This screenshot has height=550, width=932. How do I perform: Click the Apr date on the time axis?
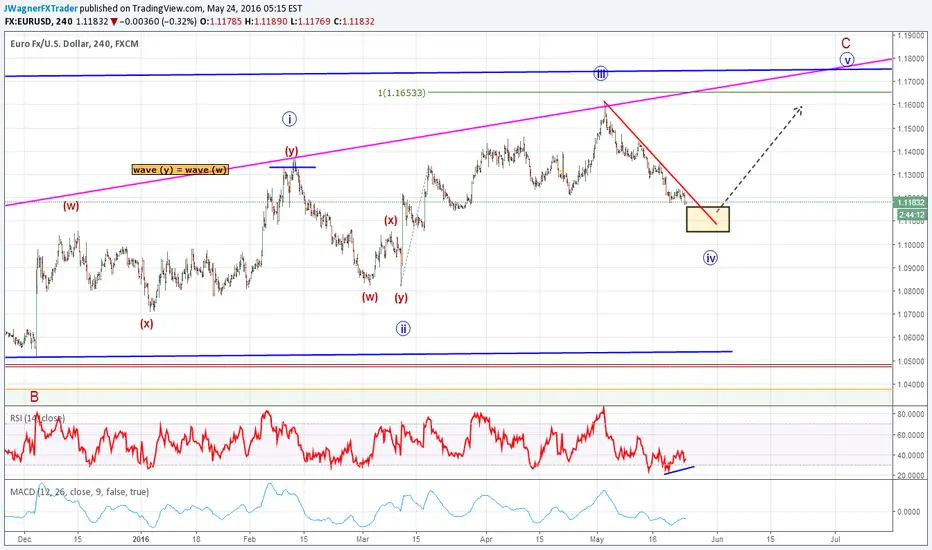click(486, 539)
